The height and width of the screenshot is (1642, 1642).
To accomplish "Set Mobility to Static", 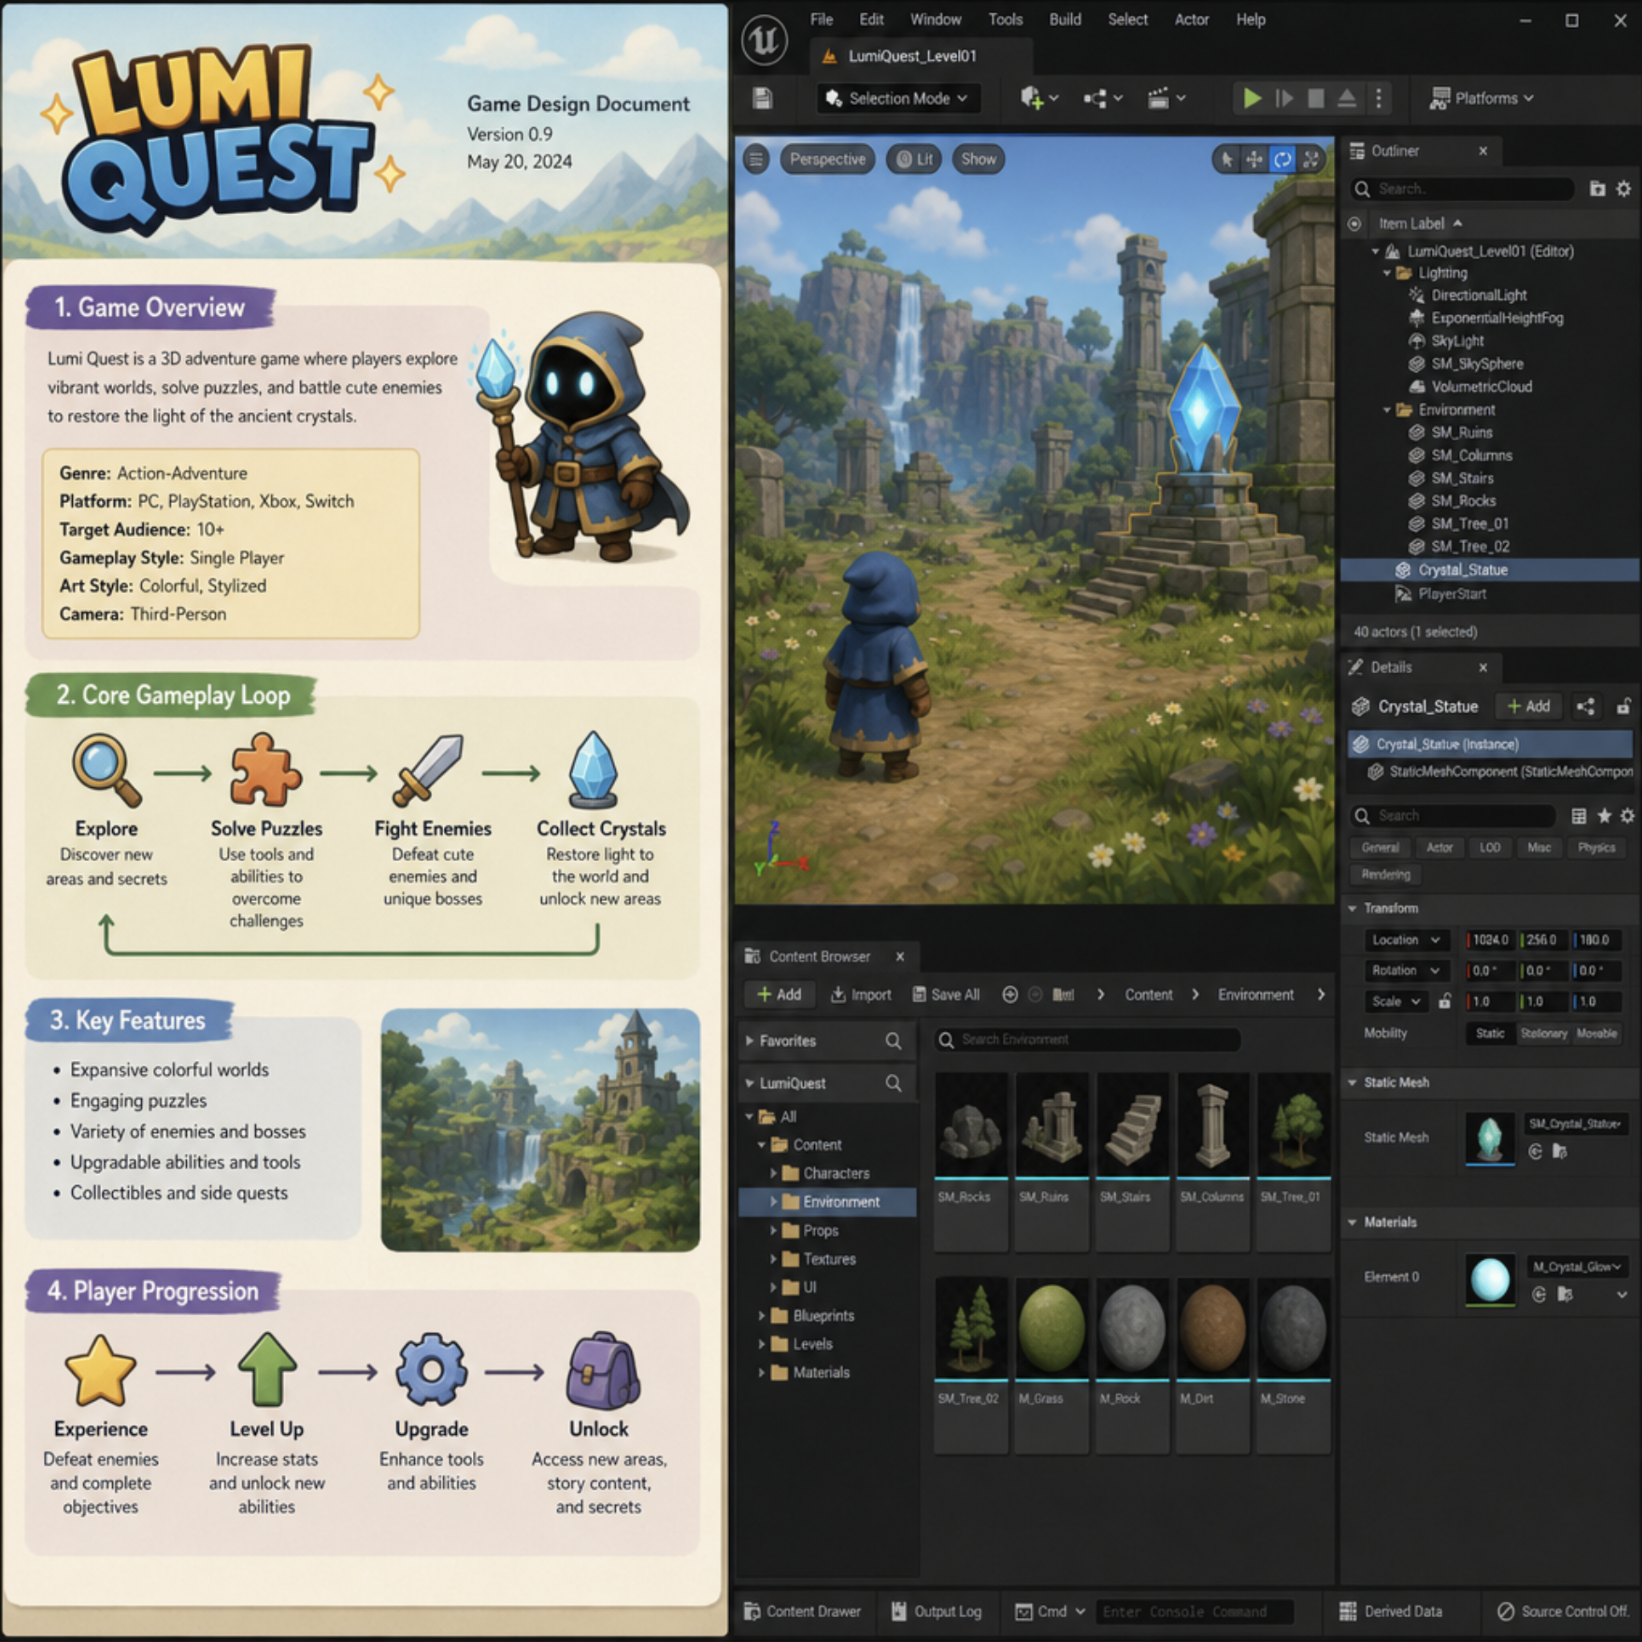I will 1490,1033.
